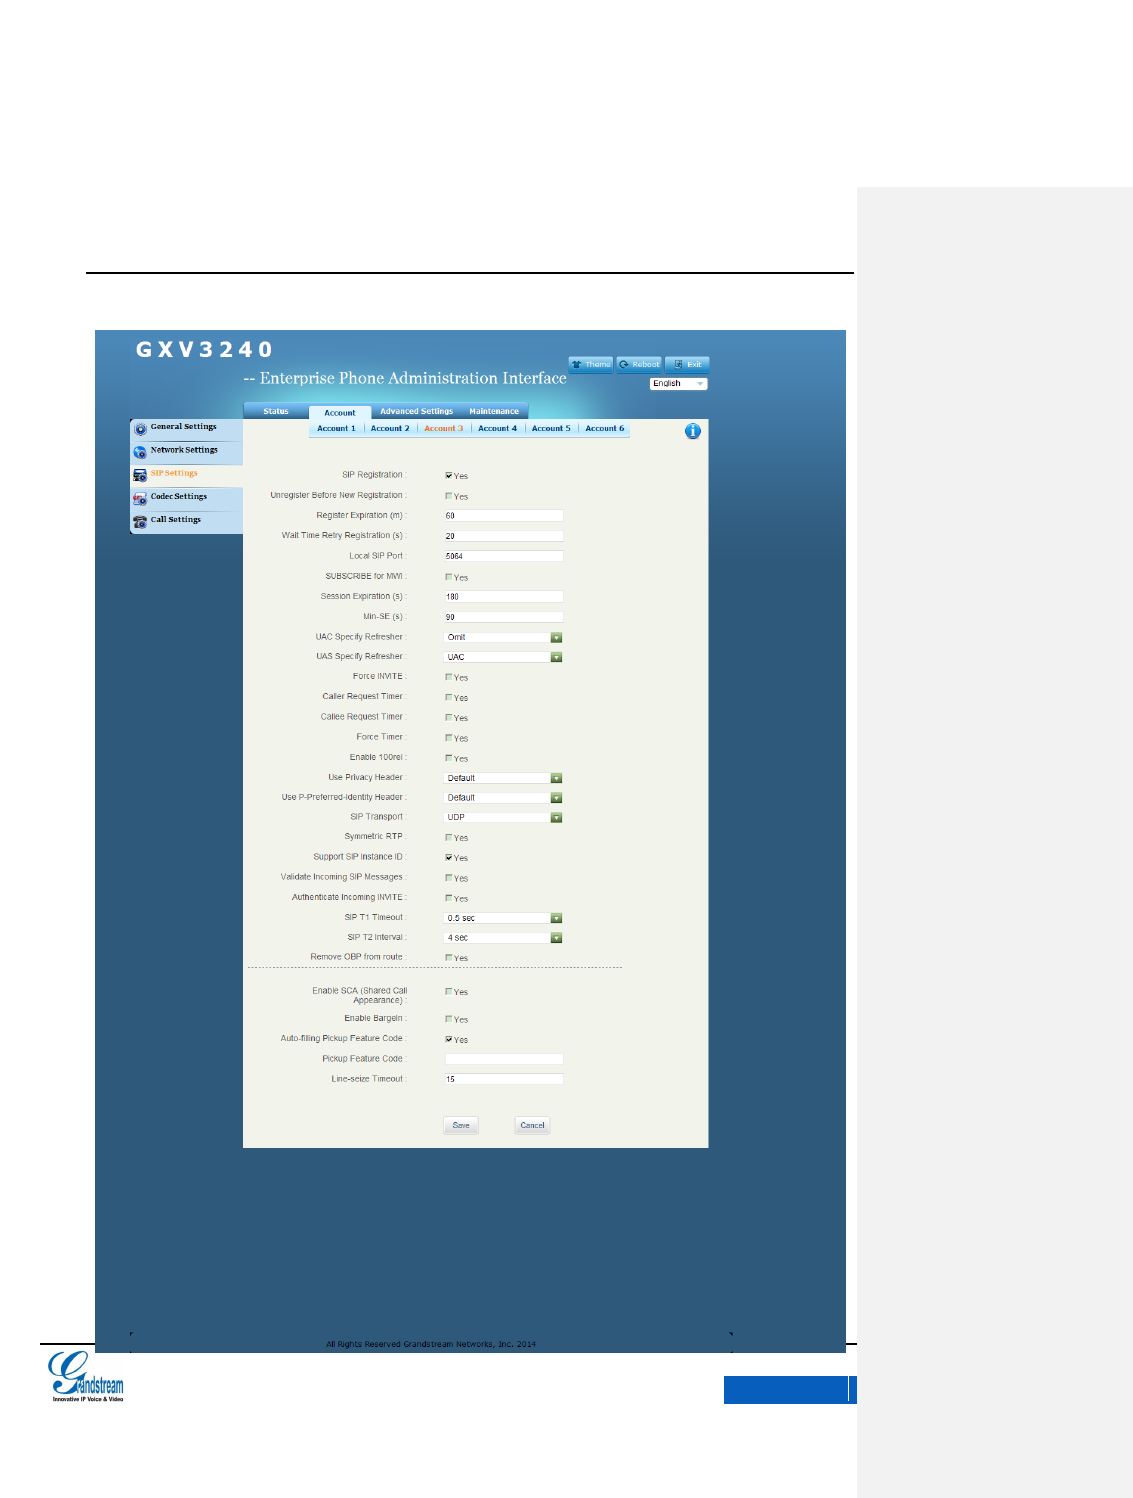Open UAC Specify Refresher dropdown
This screenshot has width=1133, height=1498.
[503, 637]
